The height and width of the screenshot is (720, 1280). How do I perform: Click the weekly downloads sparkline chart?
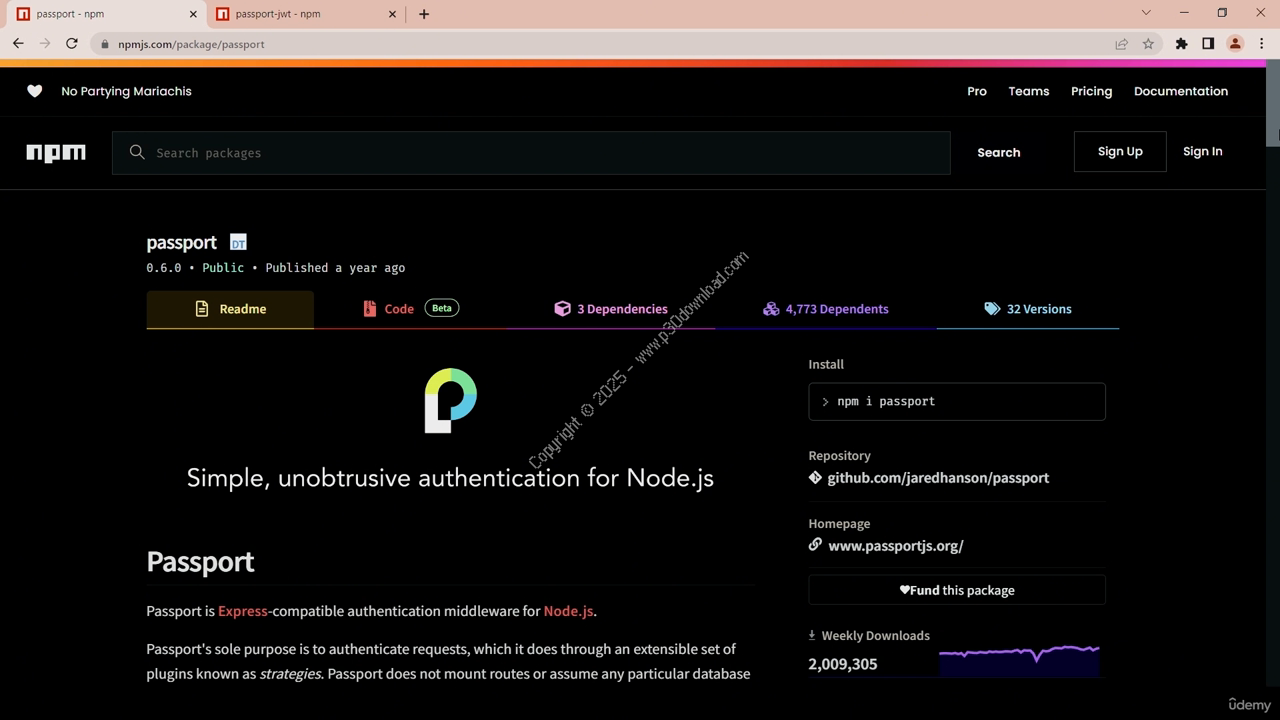point(1019,659)
